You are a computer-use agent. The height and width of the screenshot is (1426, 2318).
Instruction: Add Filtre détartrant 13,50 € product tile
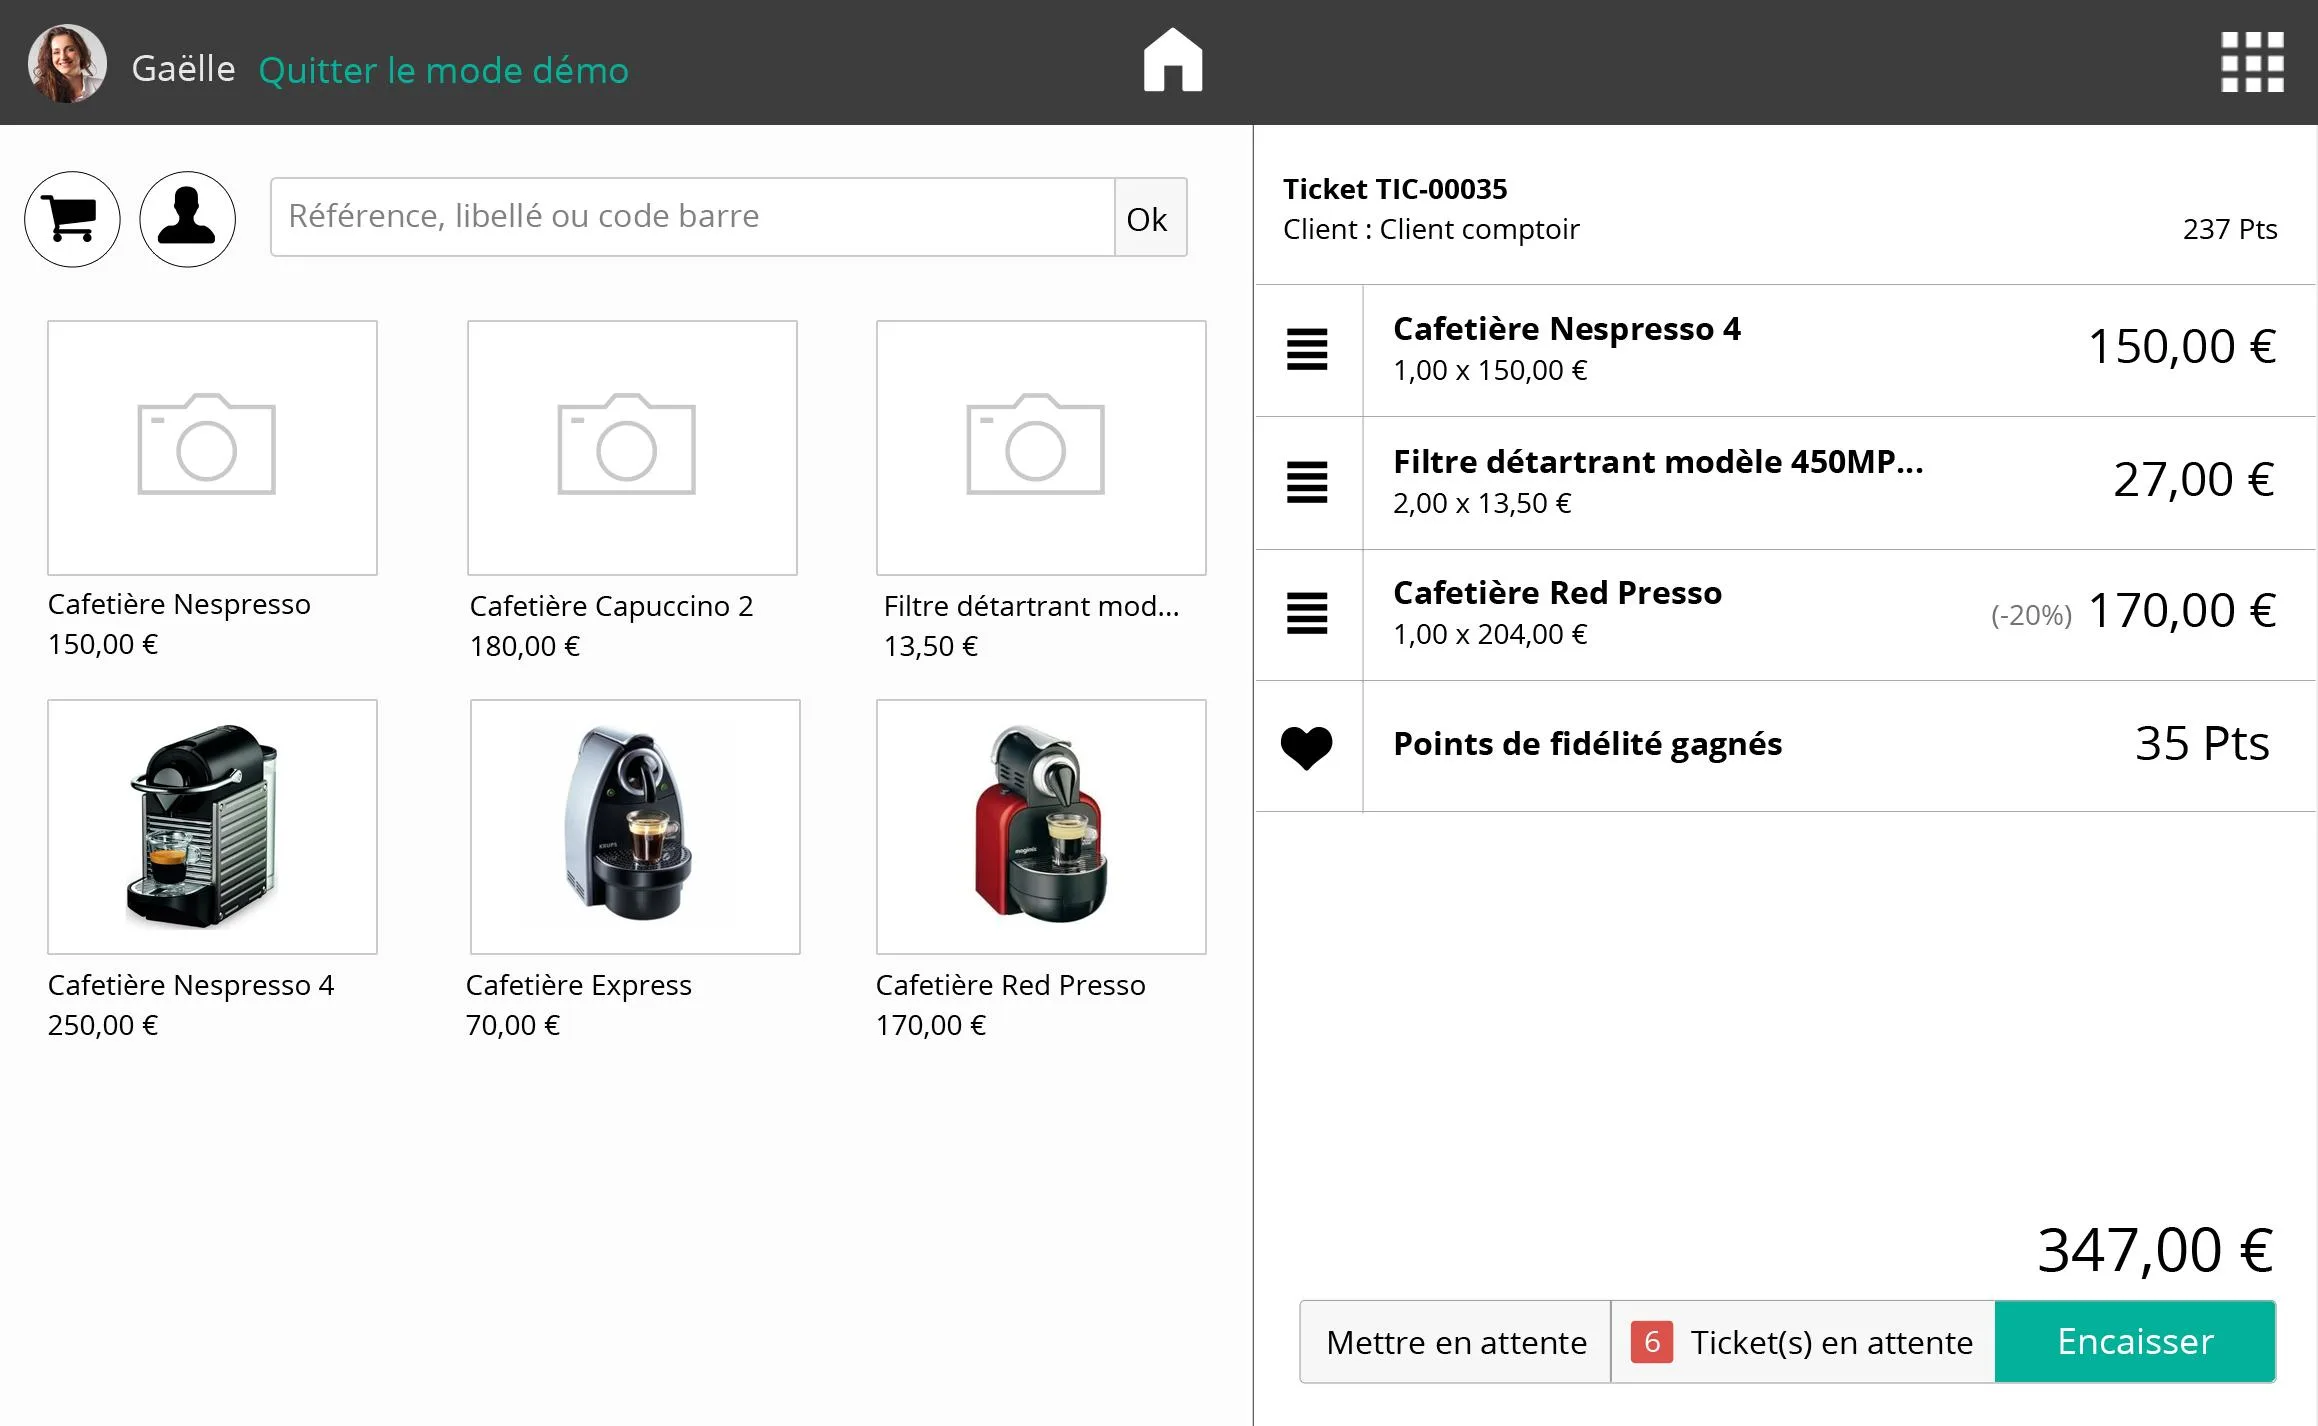click(x=1041, y=448)
